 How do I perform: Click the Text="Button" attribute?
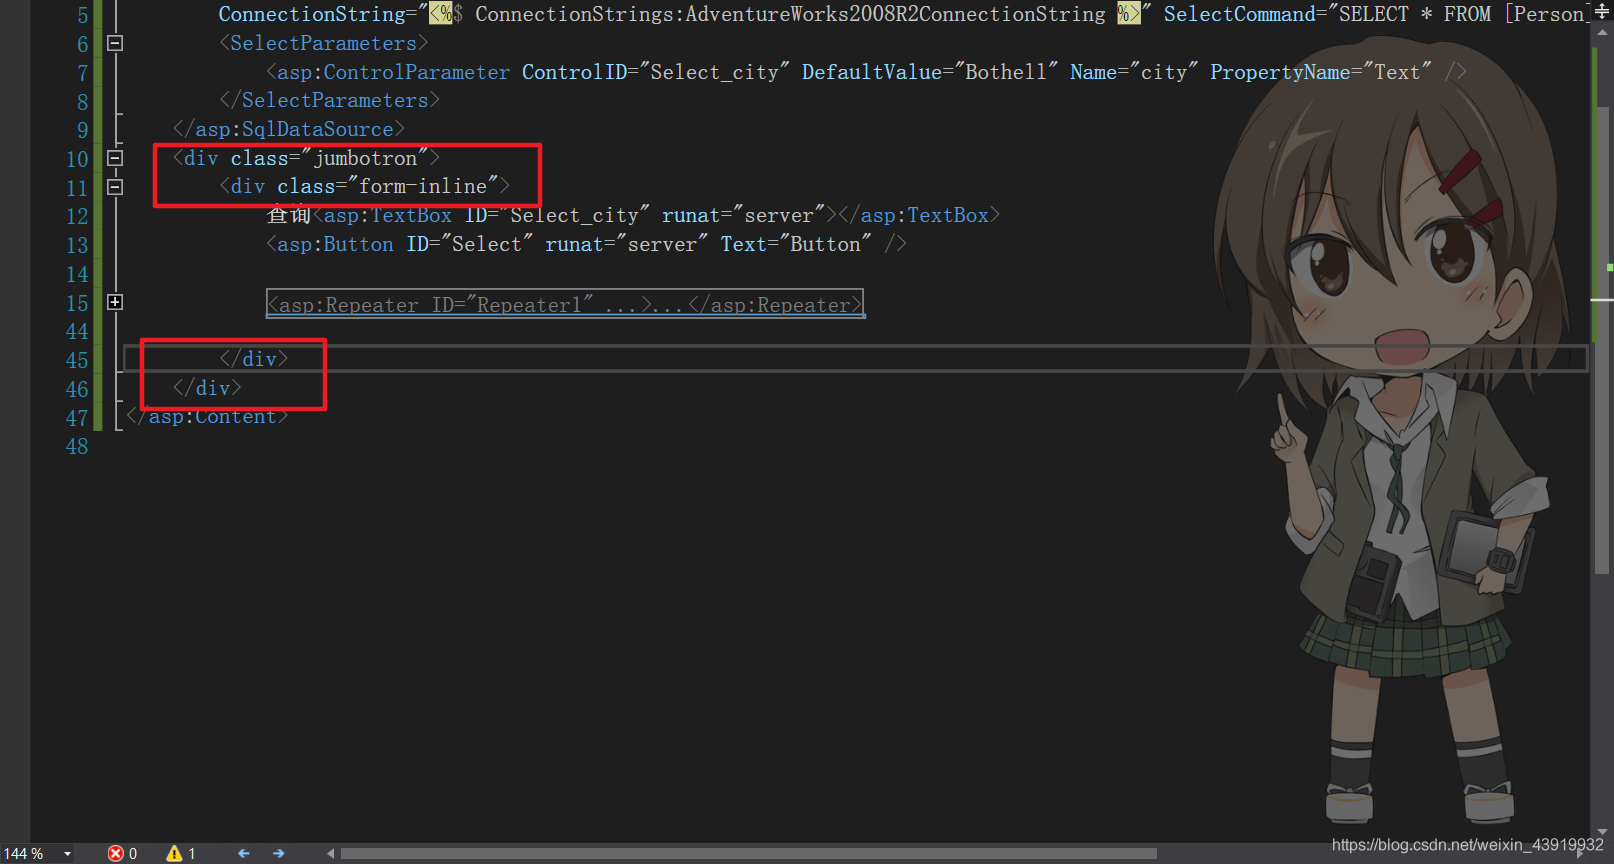coord(796,244)
